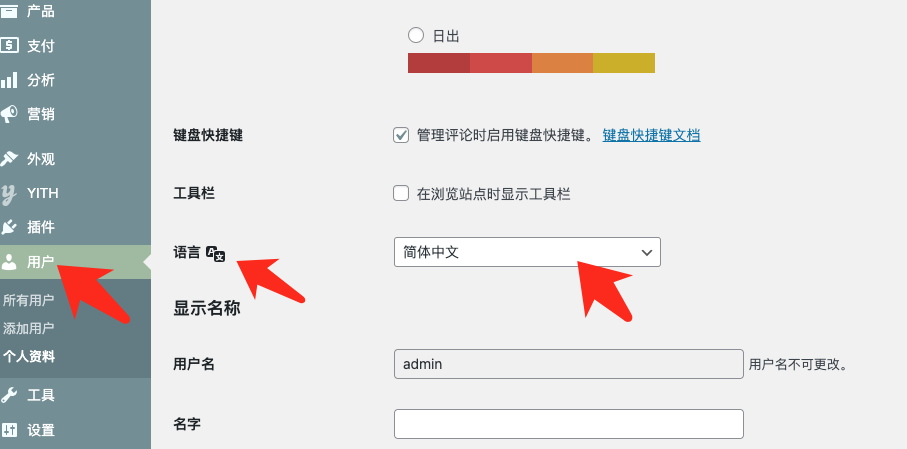
Task: Enable 在浏览站点时显示工具栏 checkbox
Action: pos(402,194)
